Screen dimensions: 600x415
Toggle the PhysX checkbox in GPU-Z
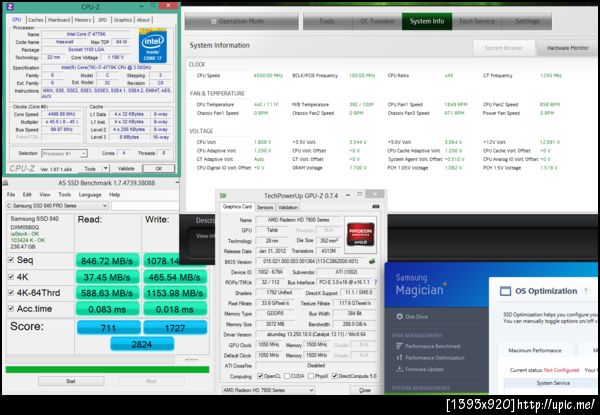point(311,376)
